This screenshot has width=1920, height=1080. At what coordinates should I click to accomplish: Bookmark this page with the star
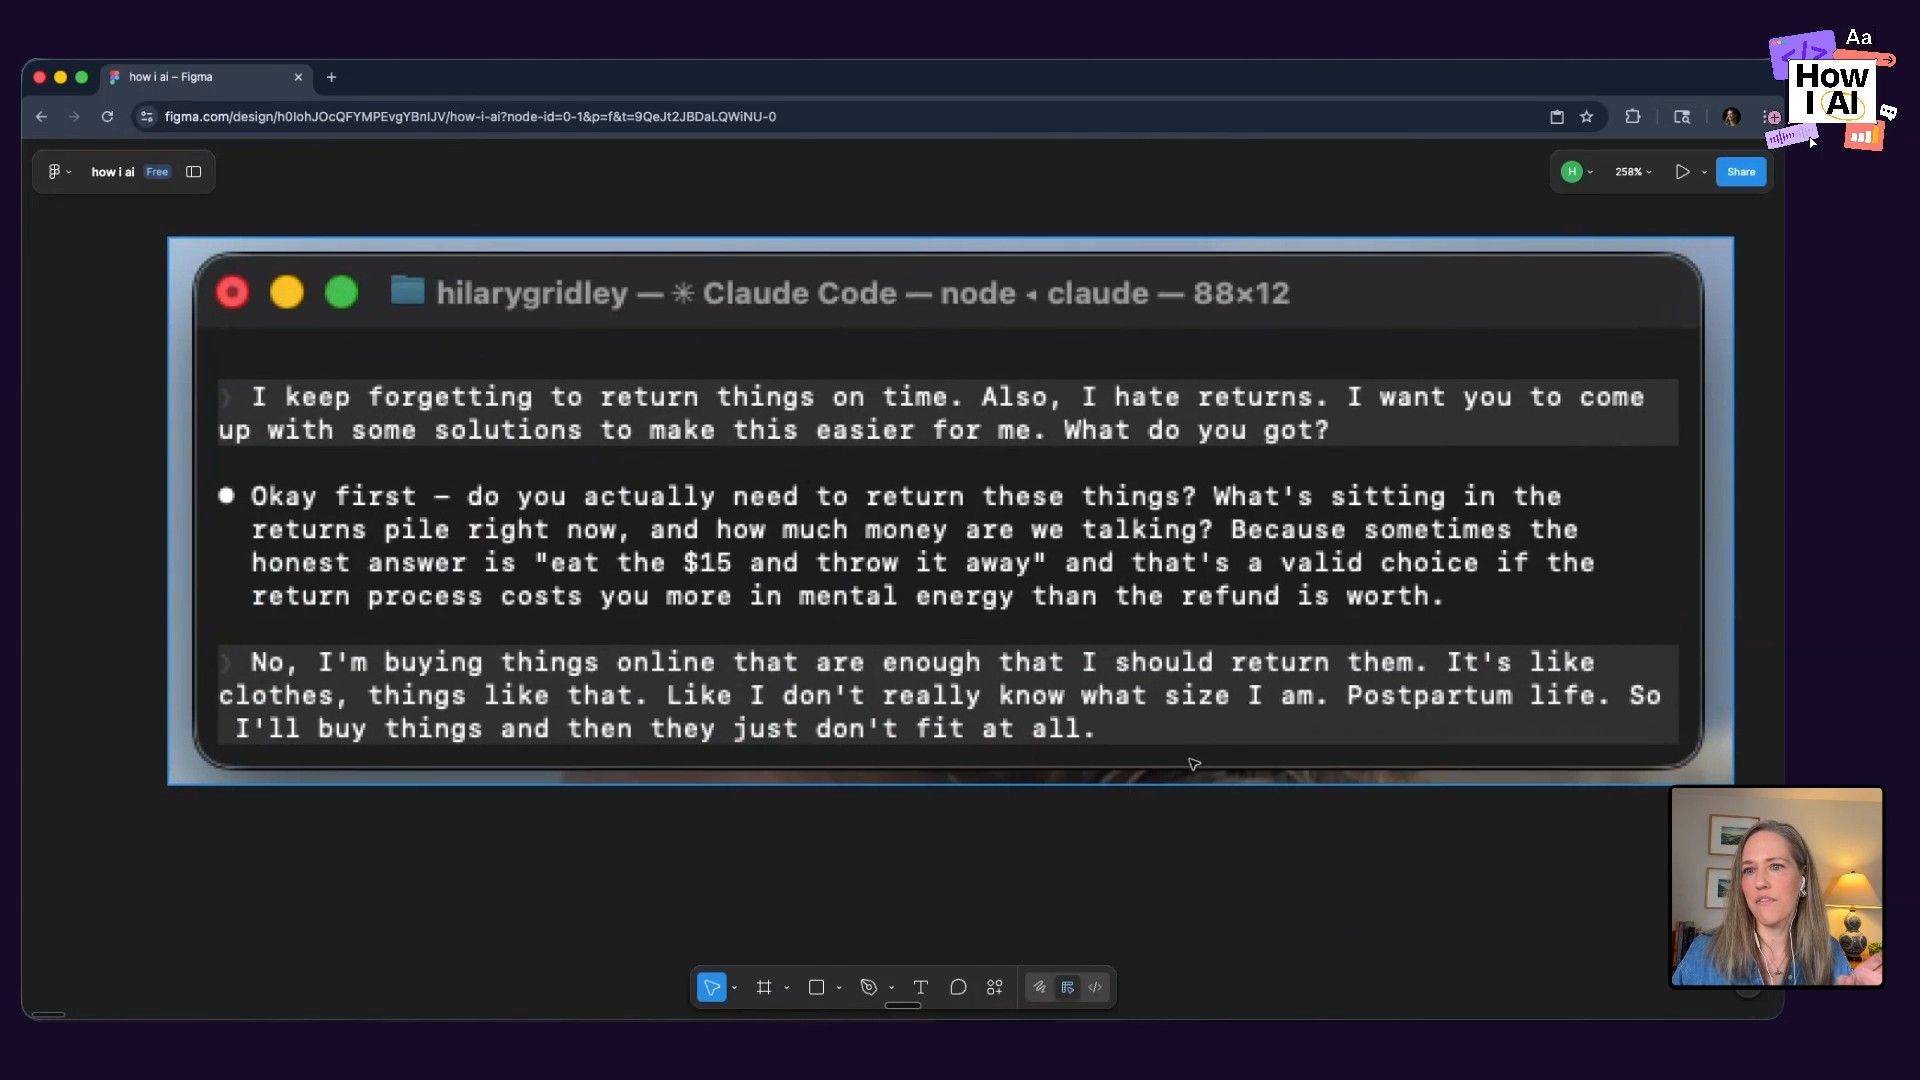point(1586,117)
